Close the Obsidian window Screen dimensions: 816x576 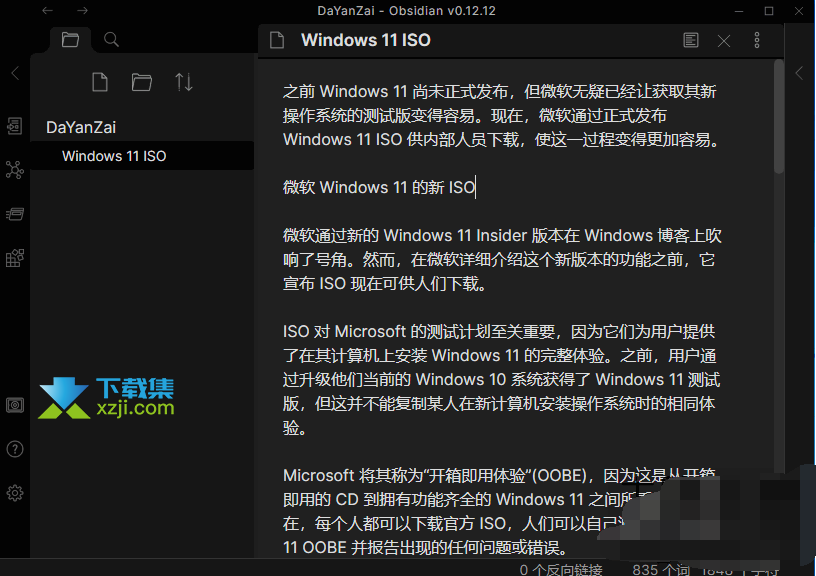(799, 11)
